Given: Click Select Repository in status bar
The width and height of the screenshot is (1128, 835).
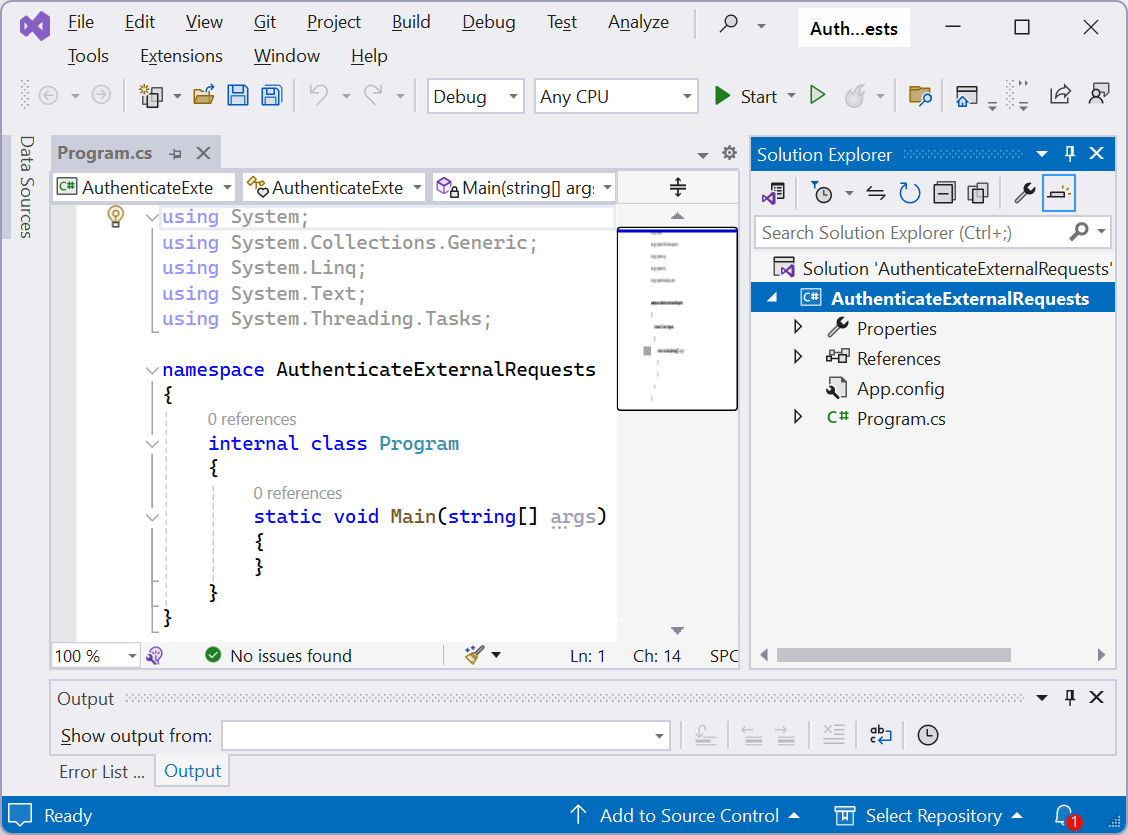Looking at the screenshot, I should [929, 816].
